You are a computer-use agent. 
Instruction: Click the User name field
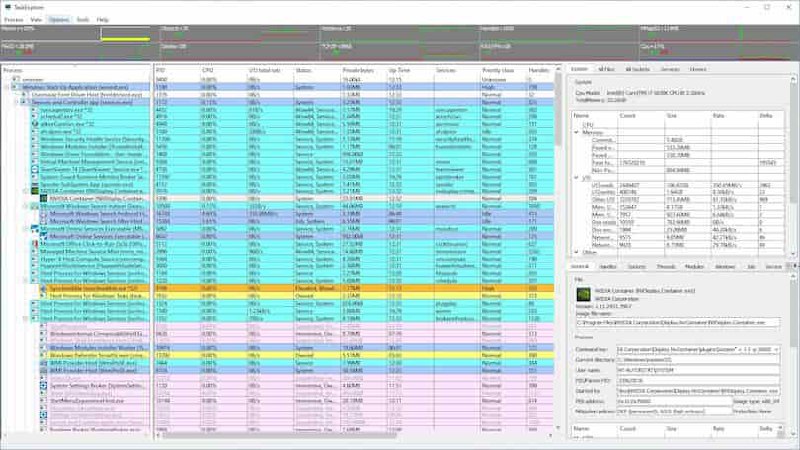pos(698,370)
